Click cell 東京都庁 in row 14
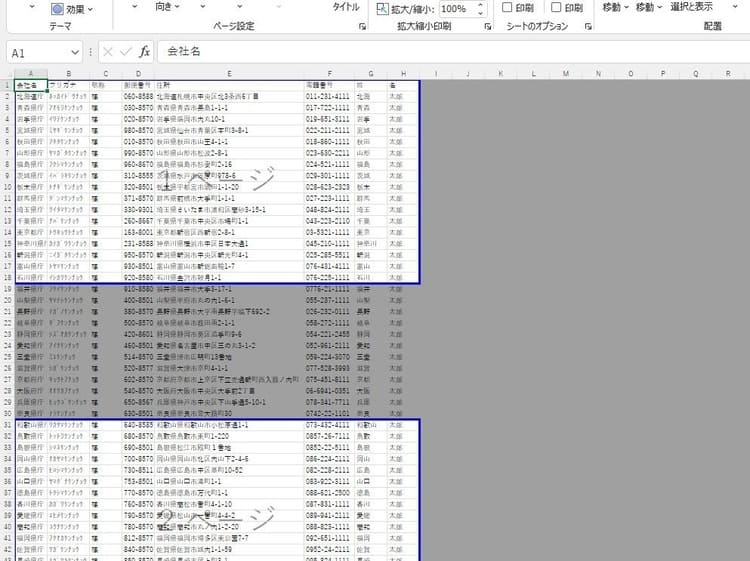Image resolution: width=750 pixels, height=561 pixels. (x=31, y=232)
